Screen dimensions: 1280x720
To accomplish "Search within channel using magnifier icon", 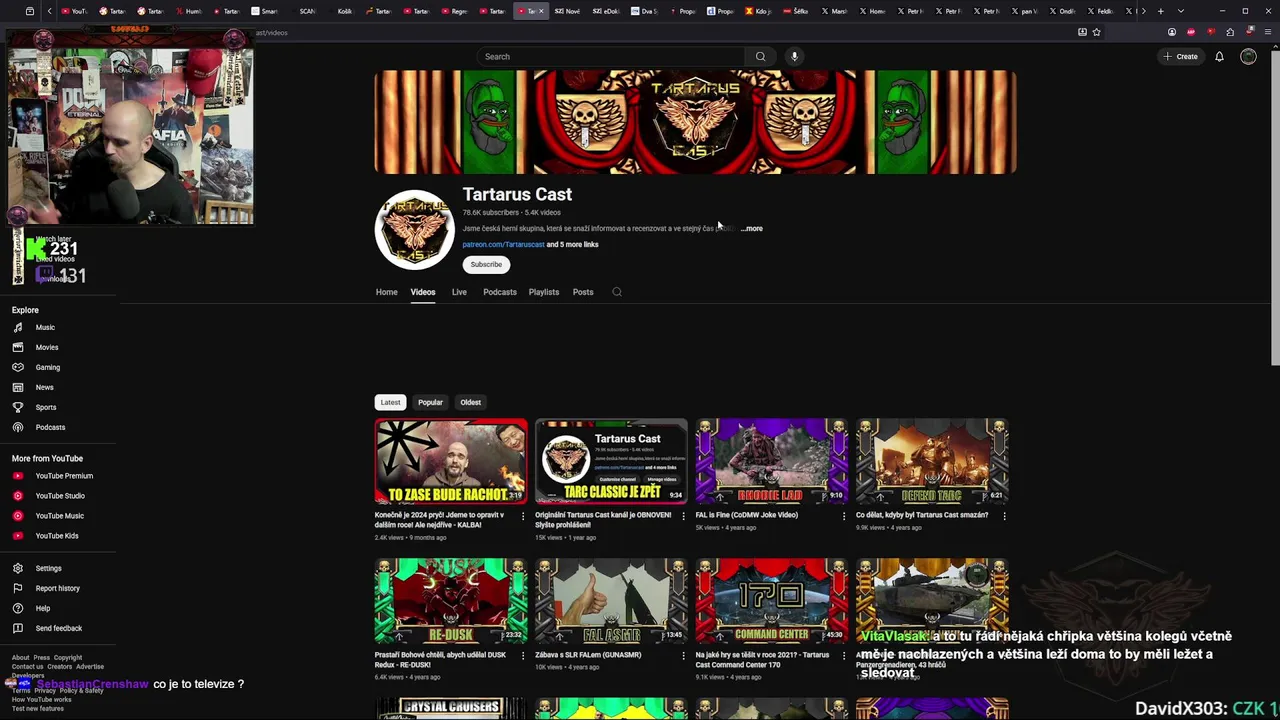I will click(616, 292).
